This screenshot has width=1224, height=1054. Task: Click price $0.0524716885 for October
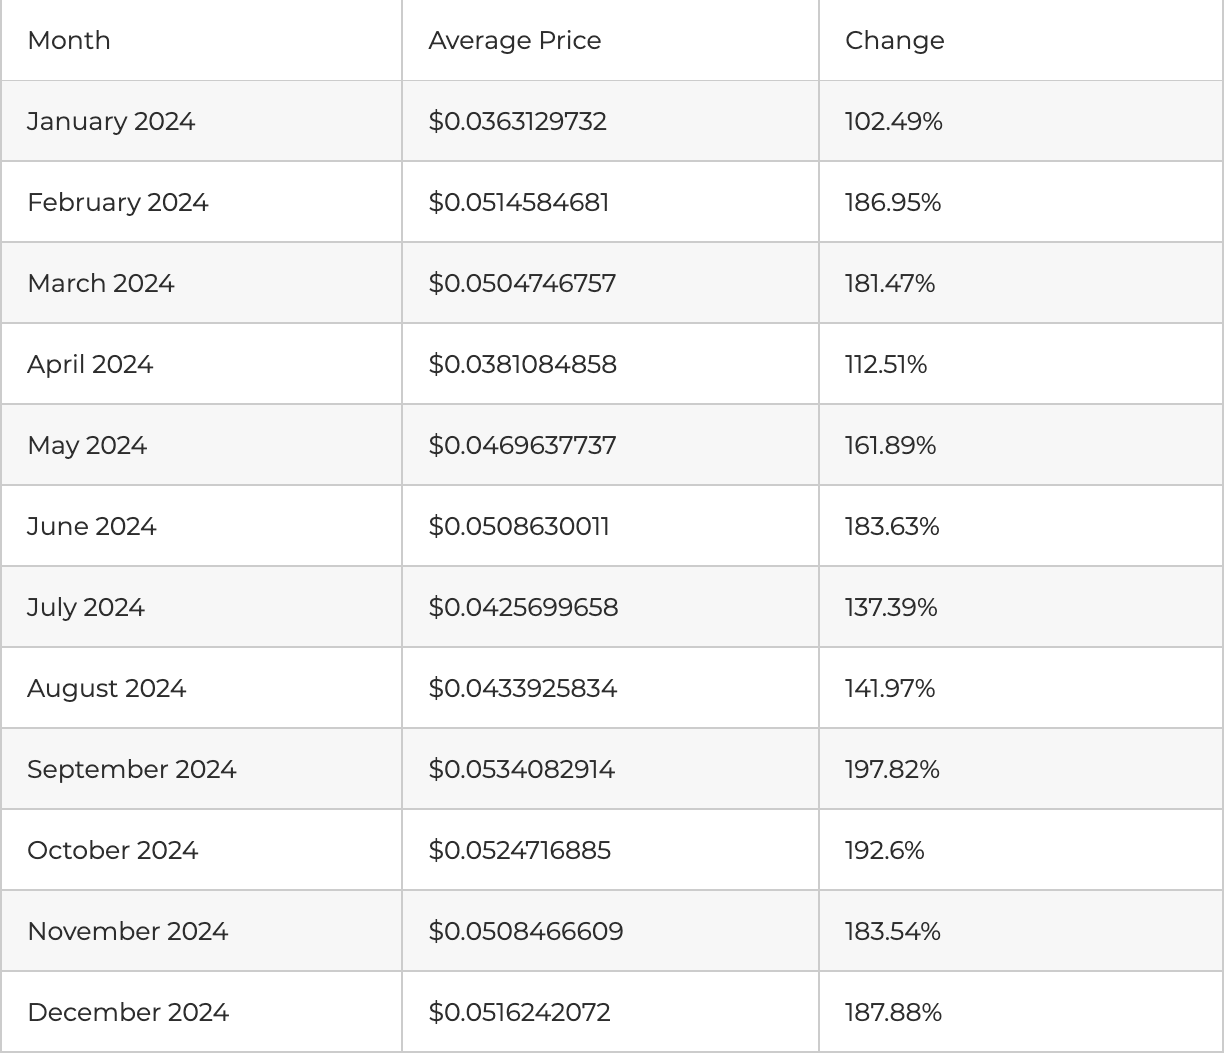[x=519, y=850]
